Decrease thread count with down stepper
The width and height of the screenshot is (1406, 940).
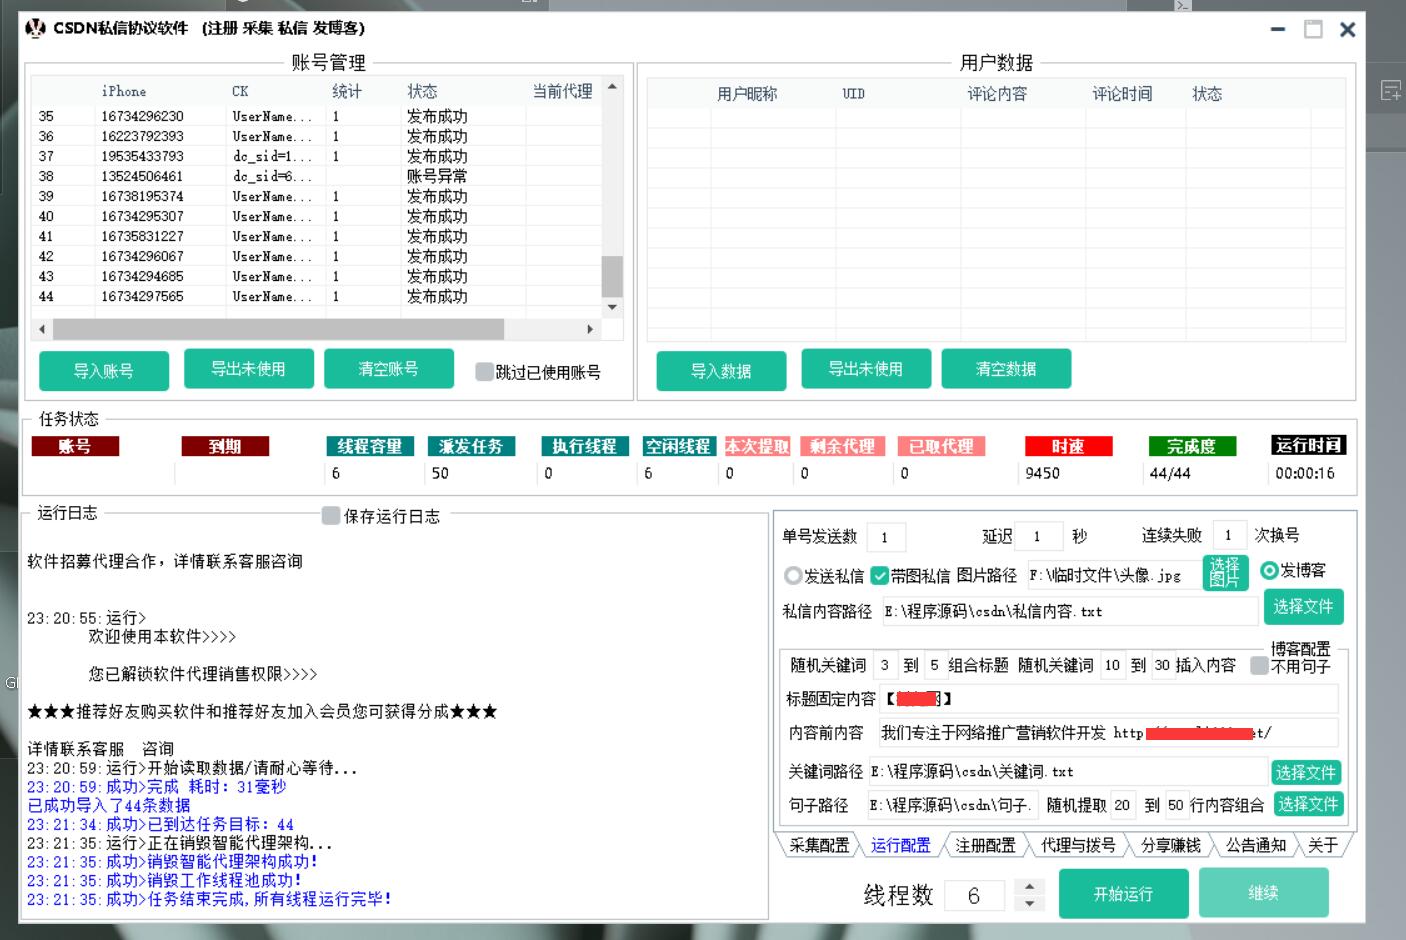click(1029, 904)
